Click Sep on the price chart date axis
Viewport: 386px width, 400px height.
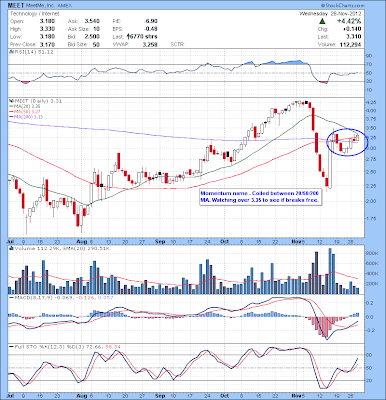(x=160, y=242)
